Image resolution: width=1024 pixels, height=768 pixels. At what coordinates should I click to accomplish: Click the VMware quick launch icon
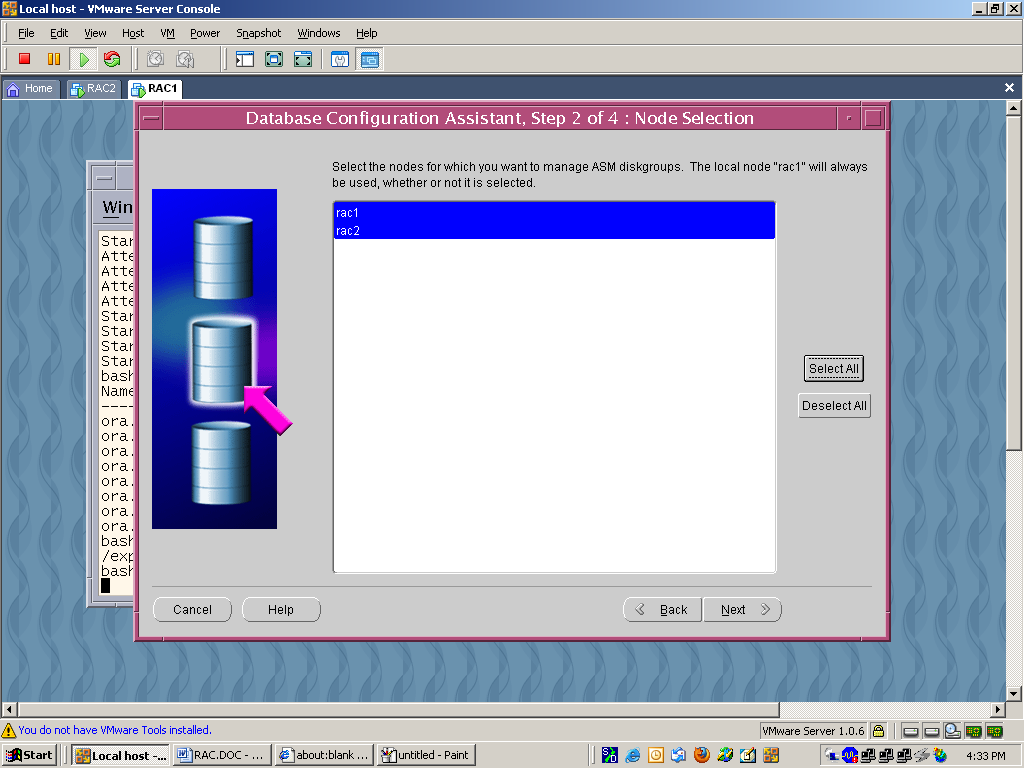pos(771,756)
